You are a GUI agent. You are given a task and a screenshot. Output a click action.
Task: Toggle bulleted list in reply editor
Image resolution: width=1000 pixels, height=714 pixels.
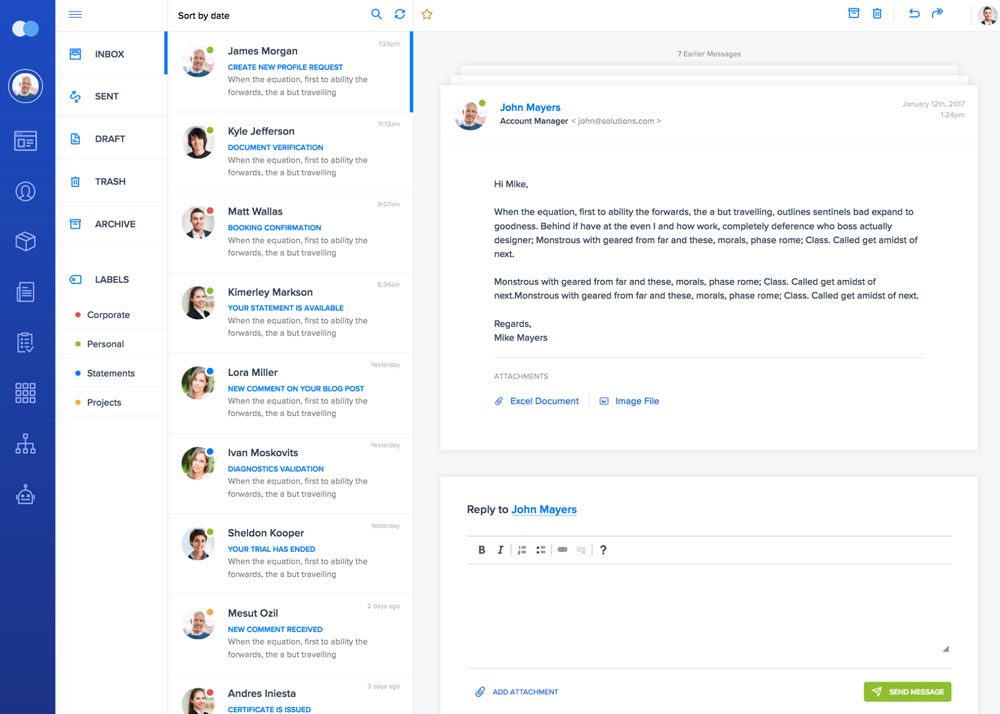point(540,550)
